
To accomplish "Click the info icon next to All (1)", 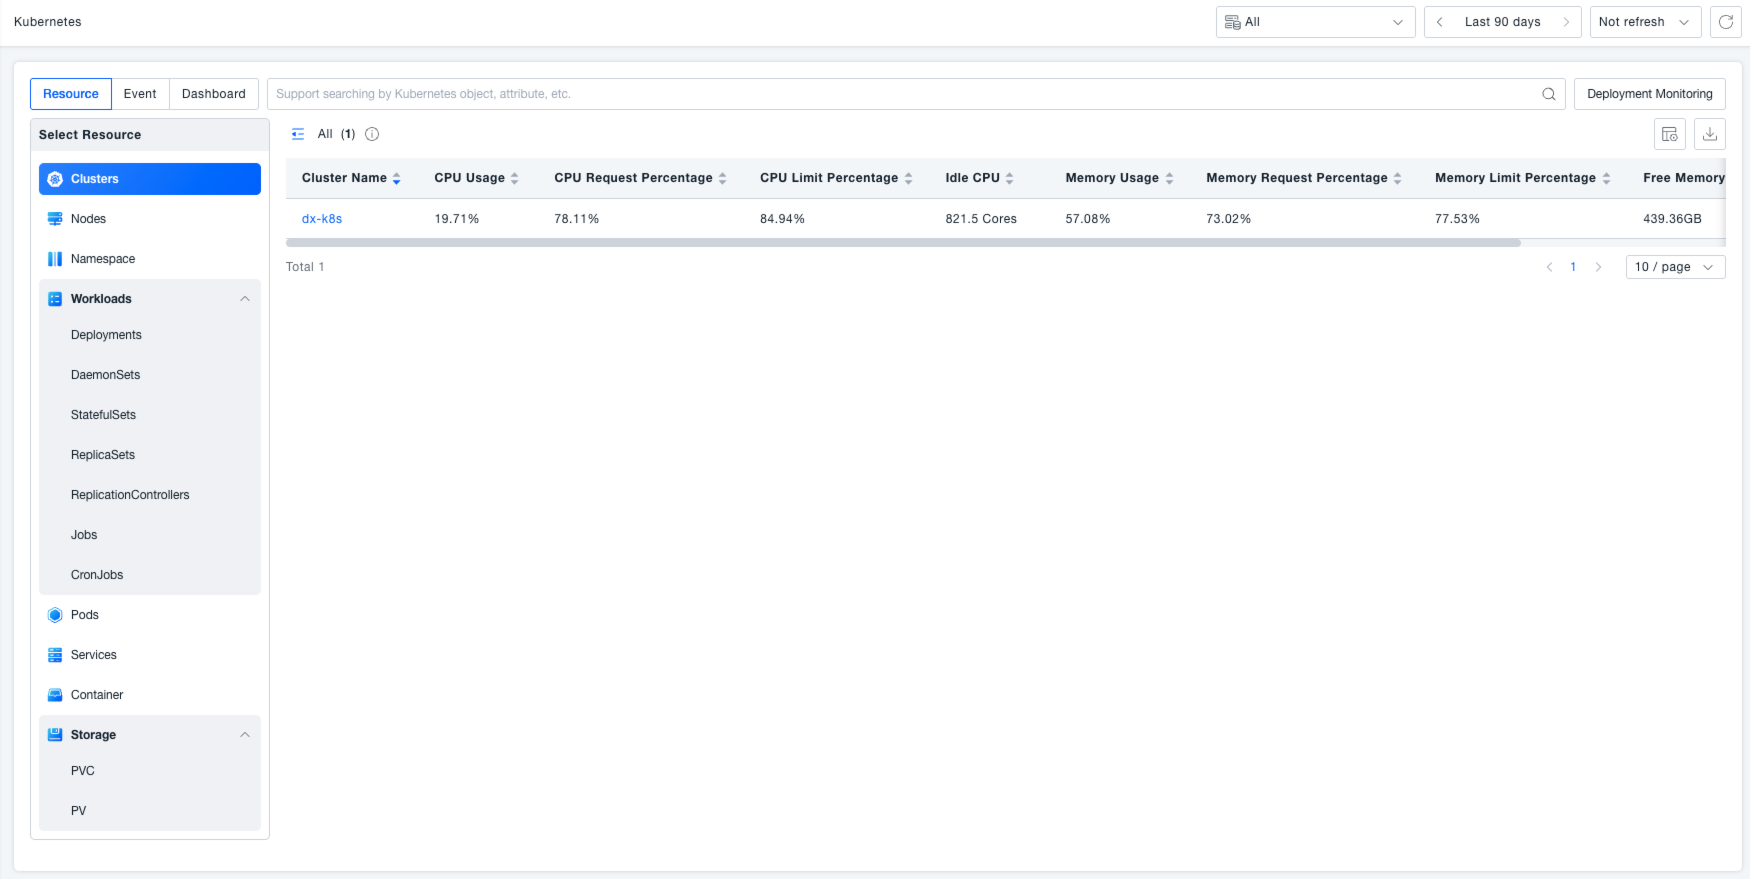I will tap(372, 134).
